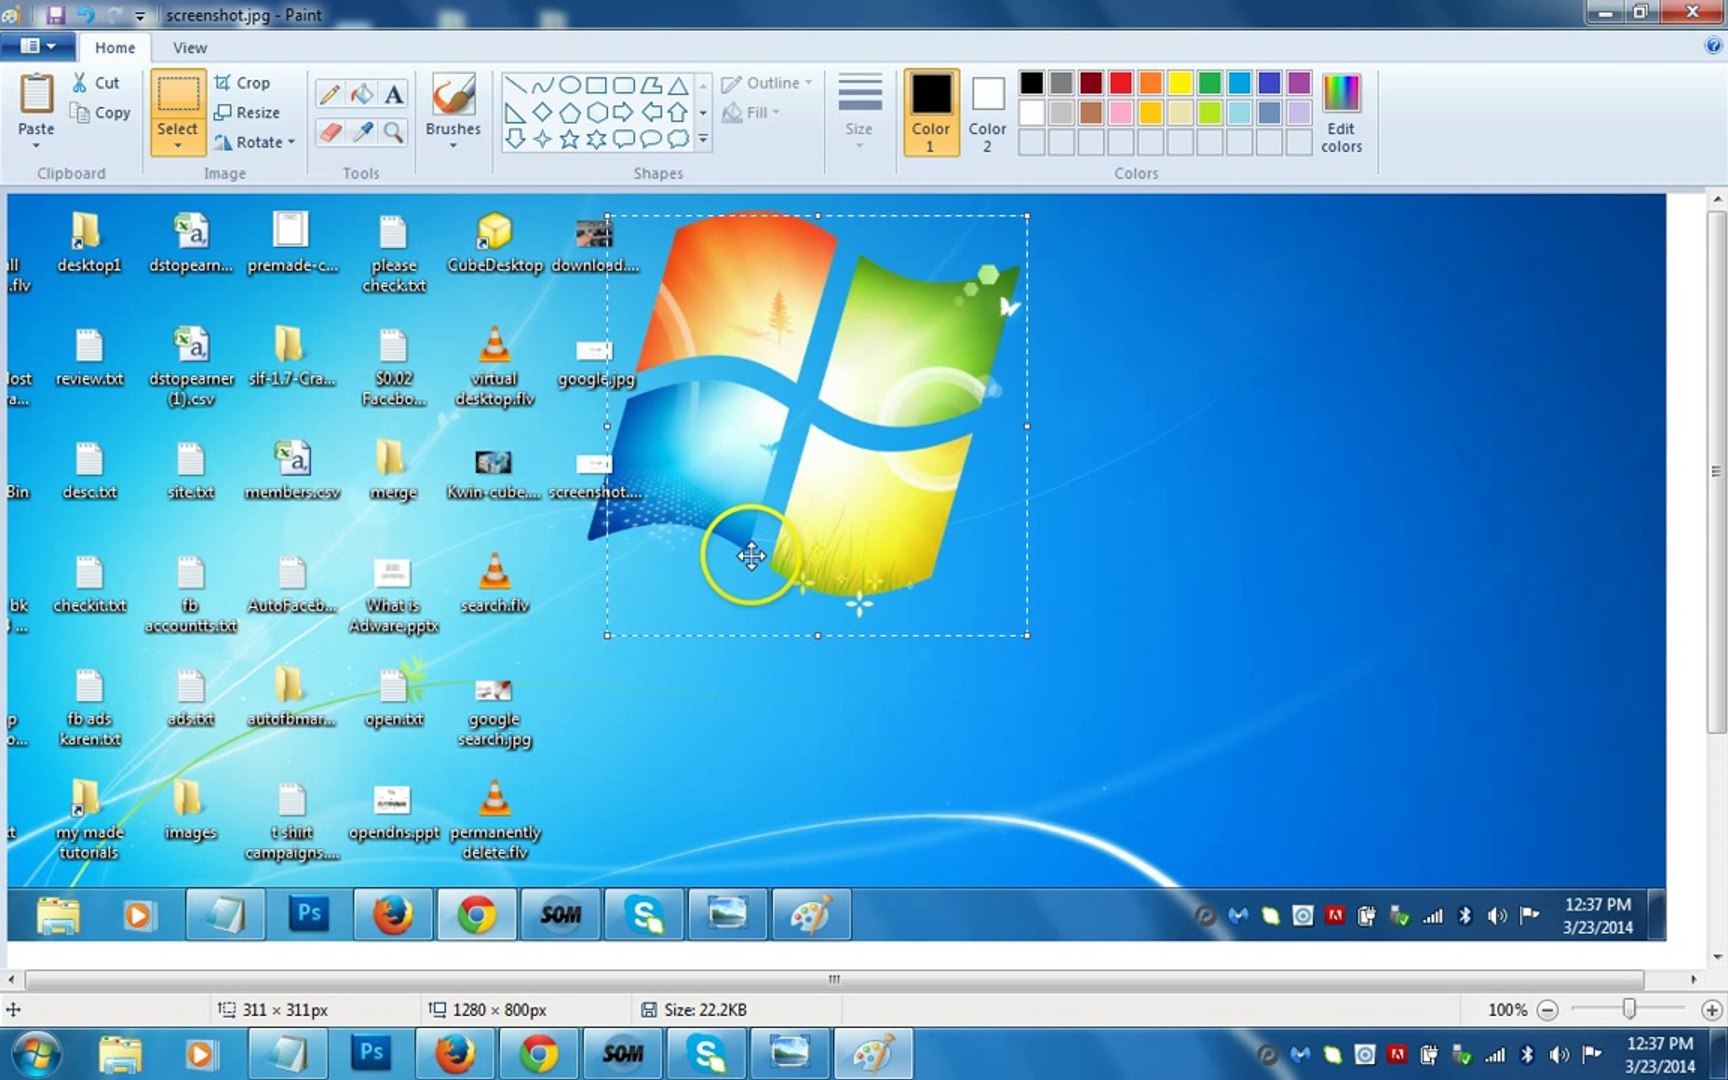Switch to the View tab
The width and height of the screenshot is (1728, 1080).
point(189,47)
